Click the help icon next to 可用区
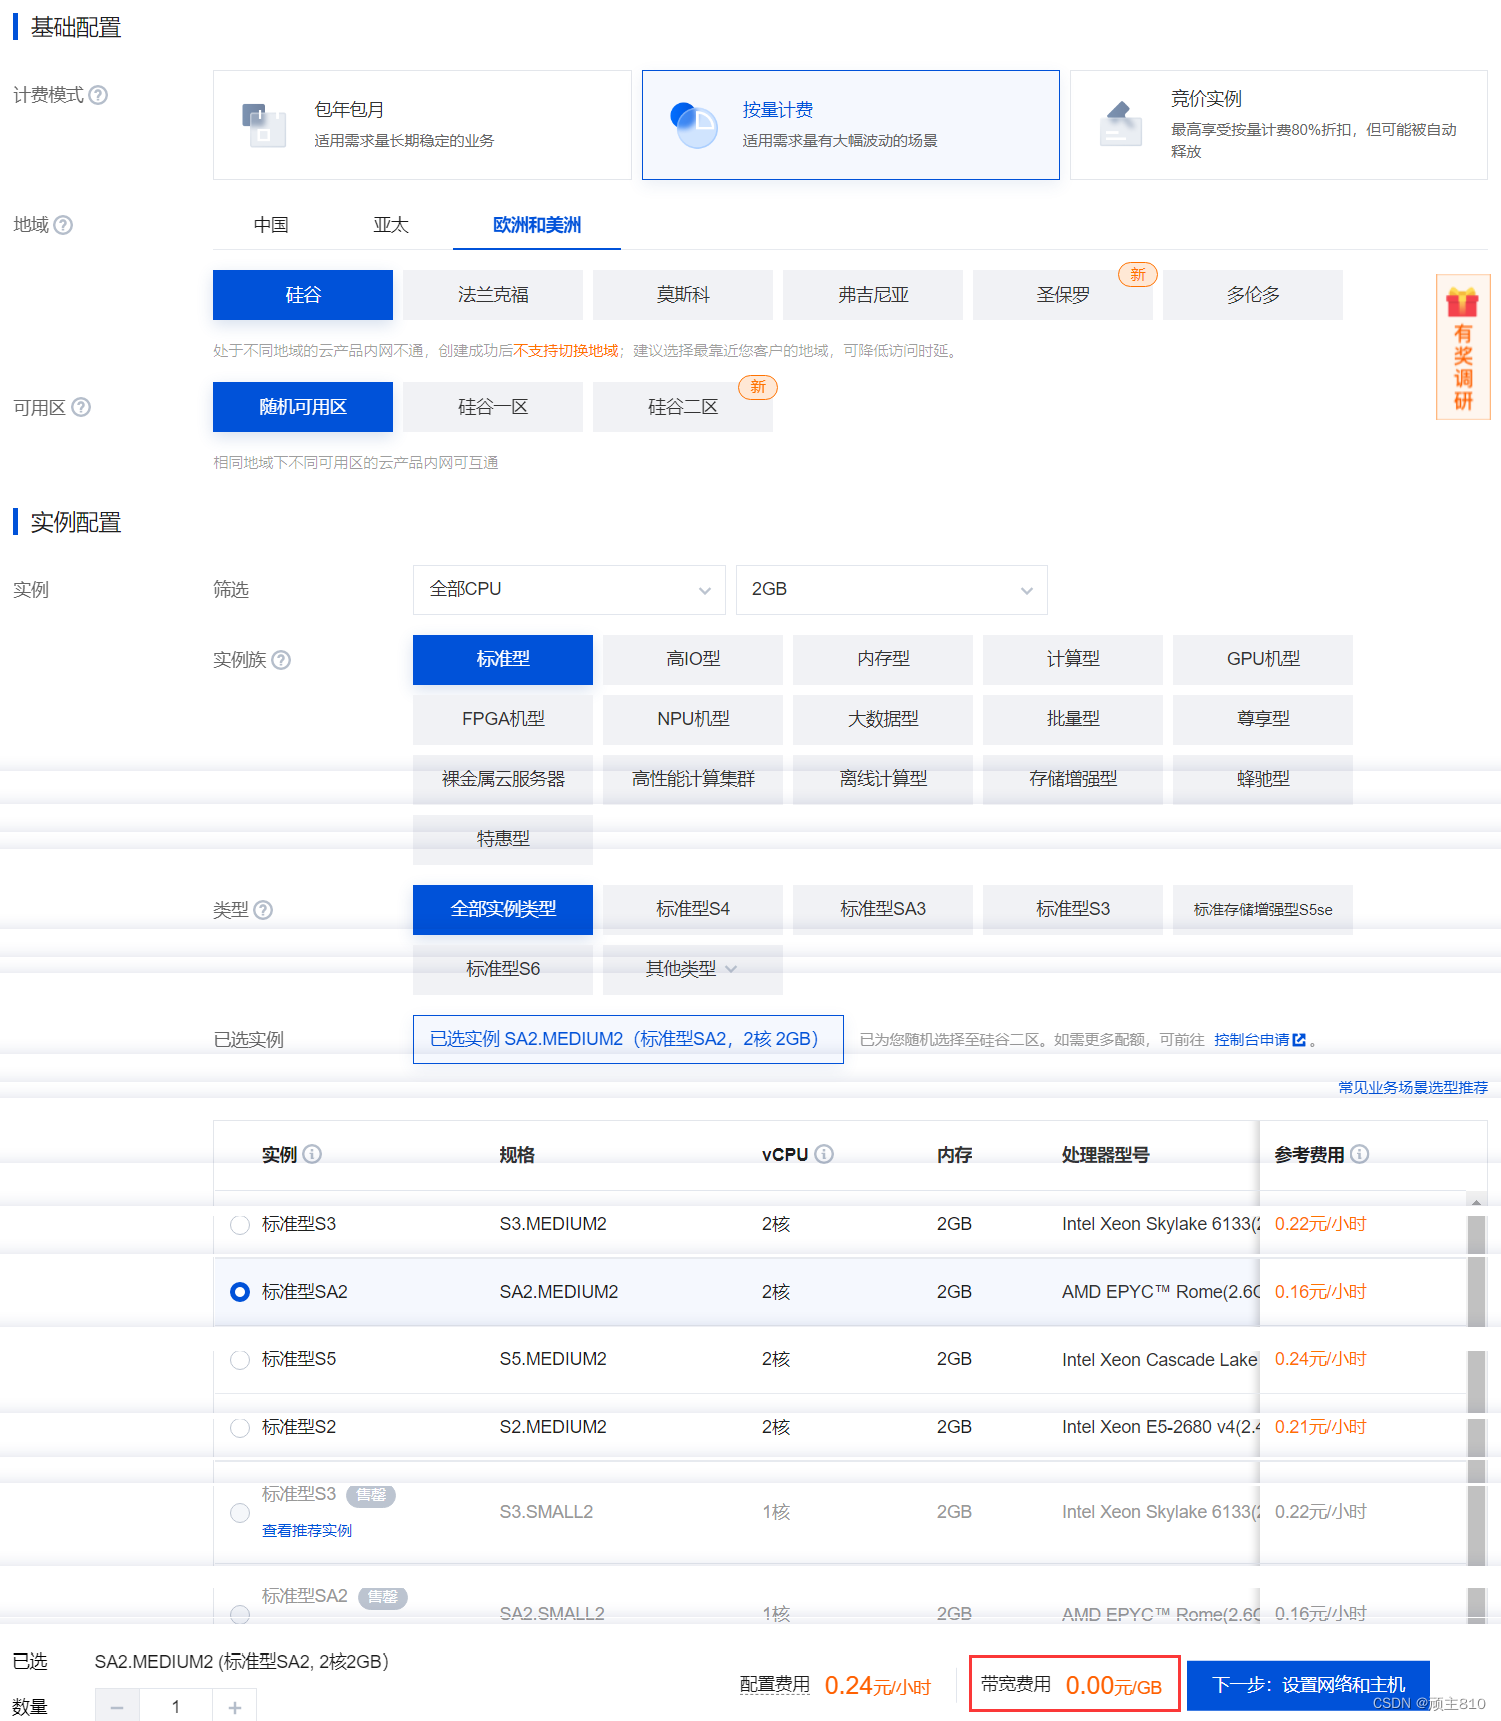 click(81, 407)
